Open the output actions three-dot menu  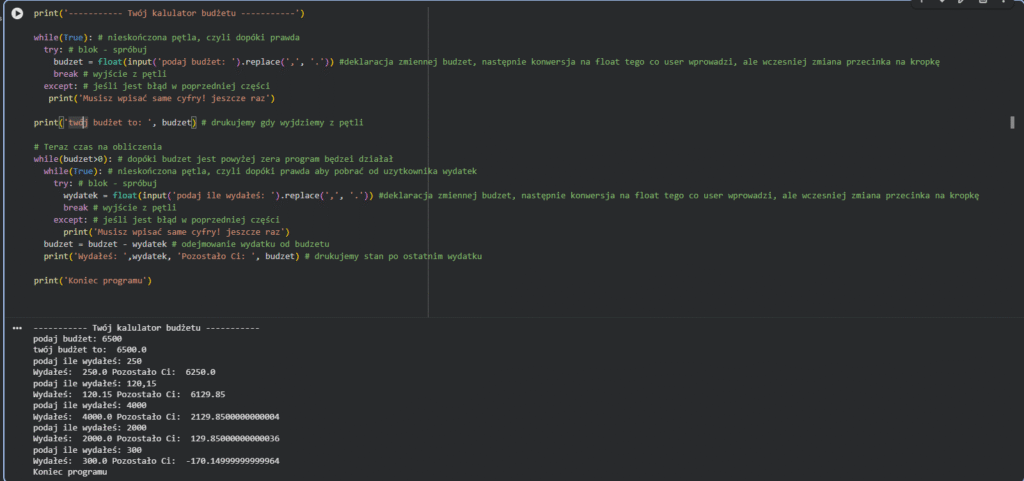click(x=17, y=327)
